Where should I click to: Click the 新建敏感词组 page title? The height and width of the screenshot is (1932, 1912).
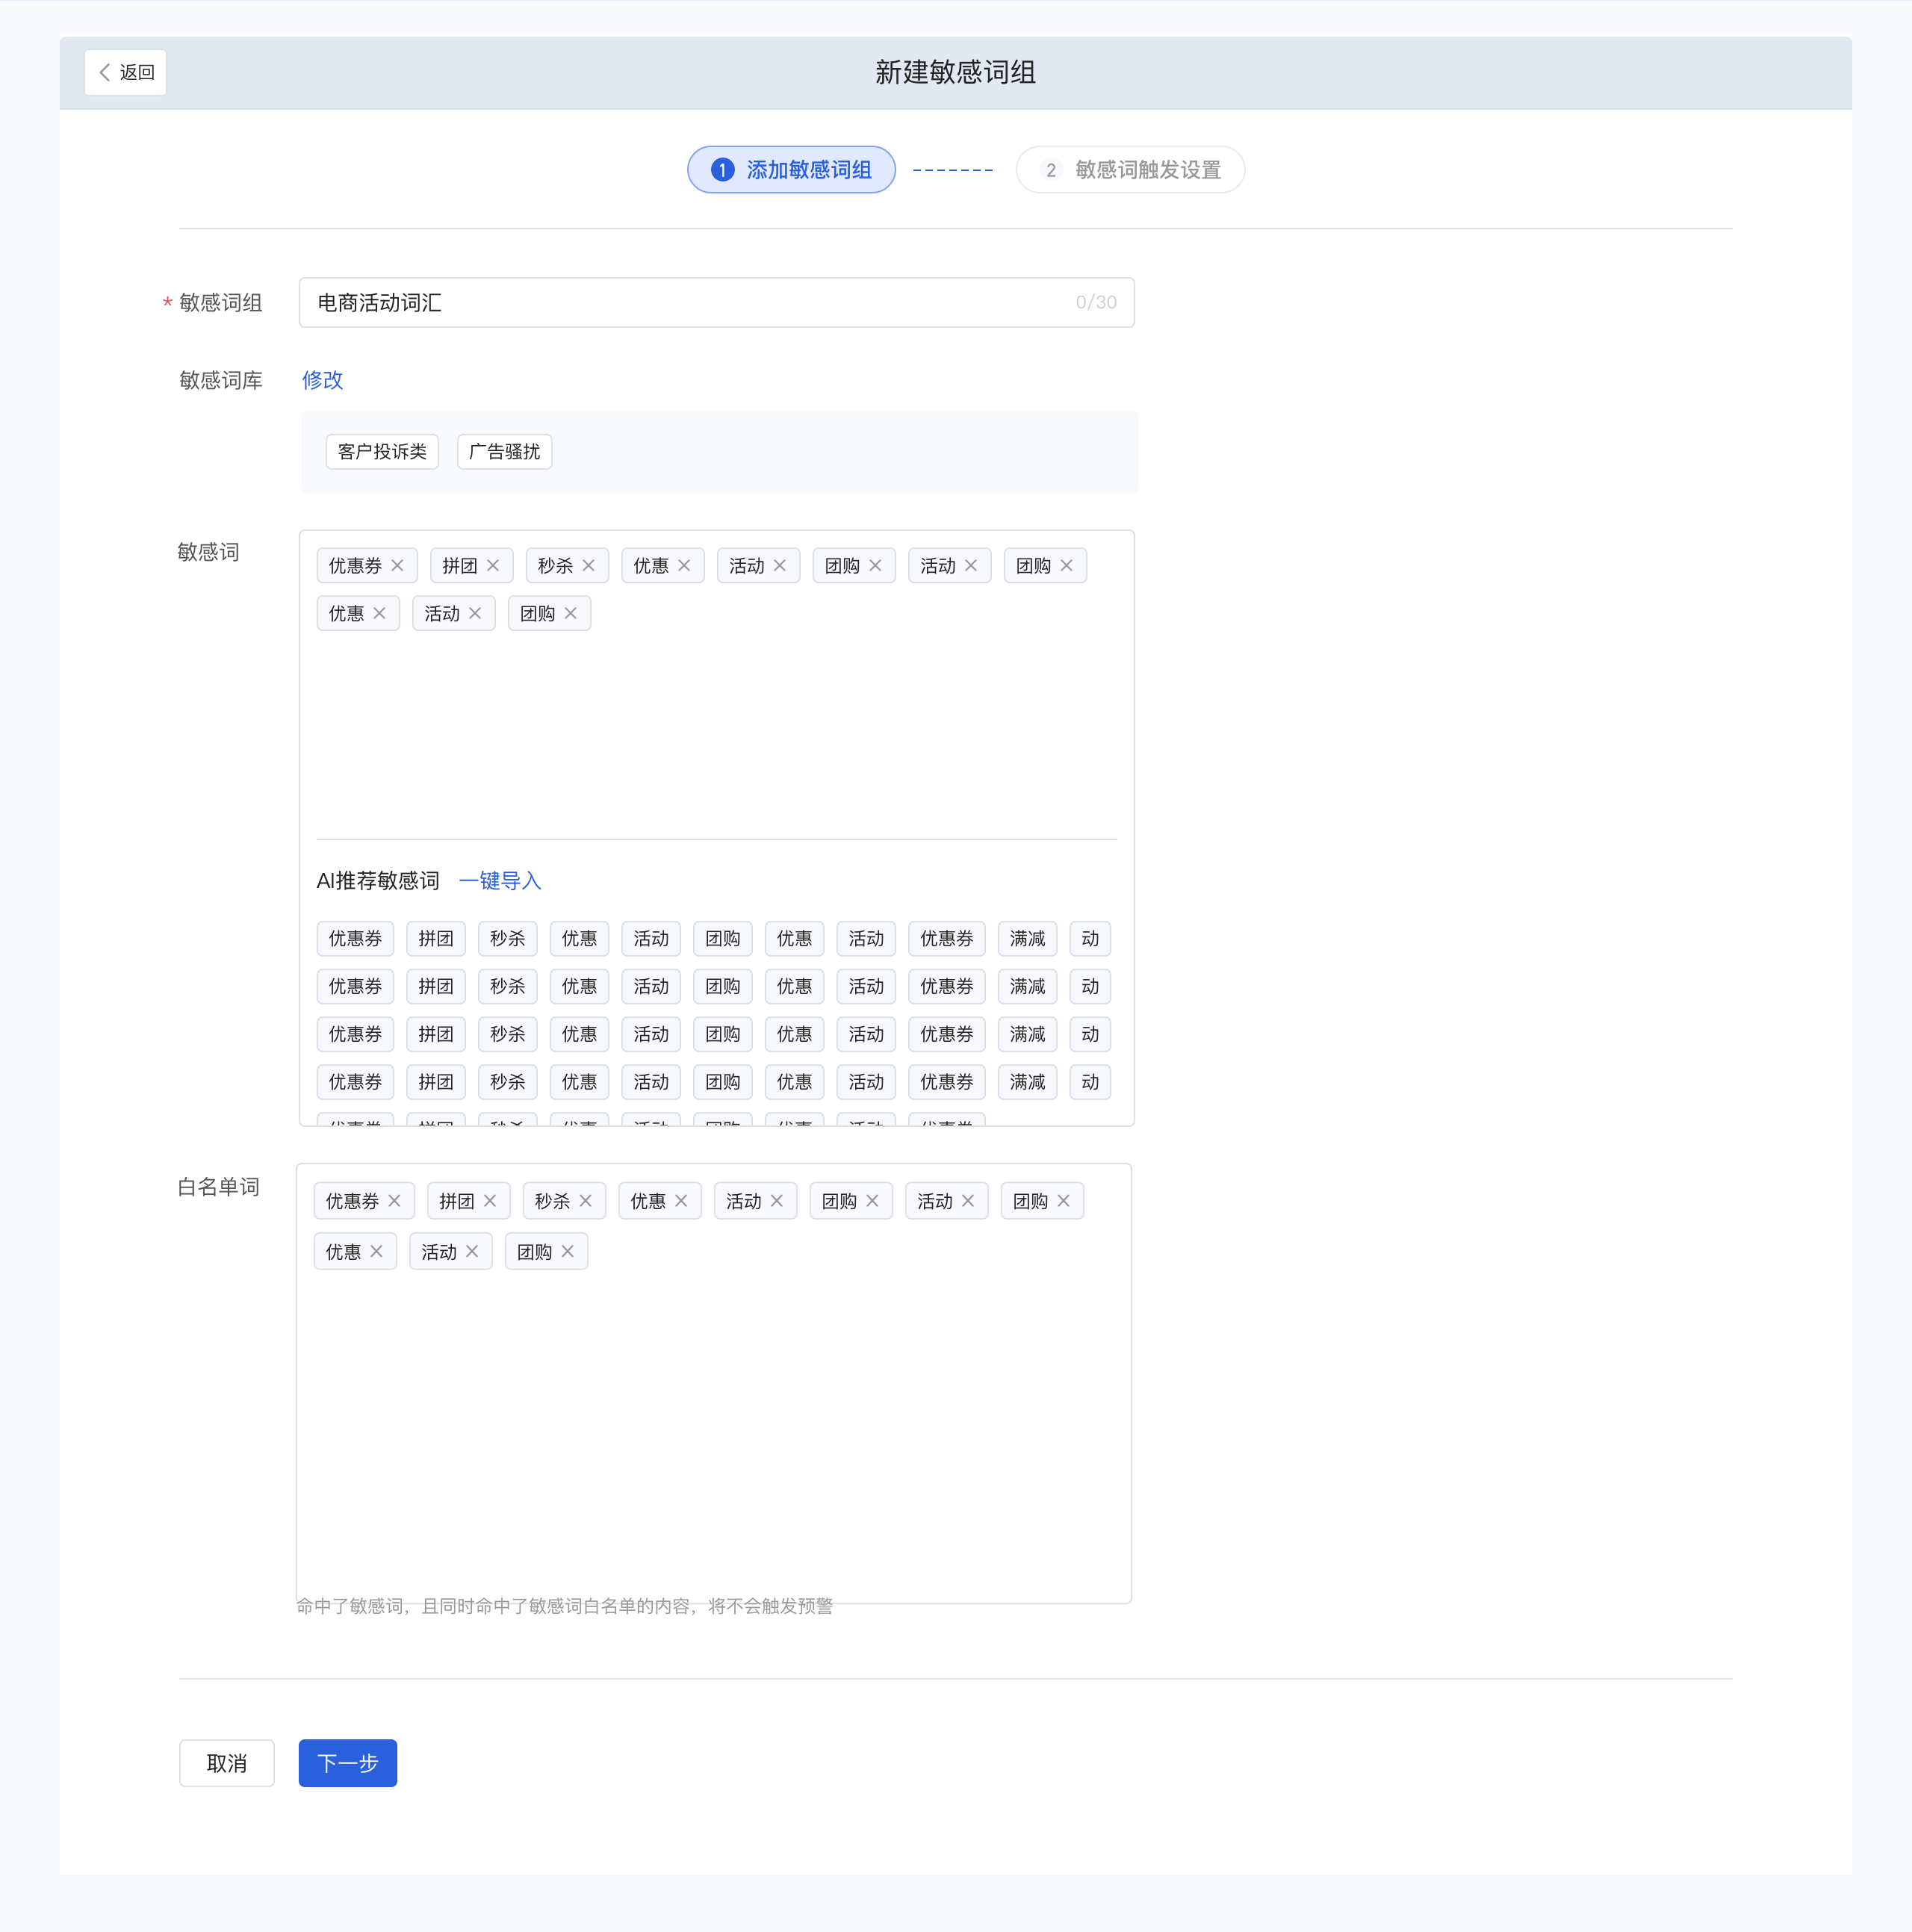point(956,72)
